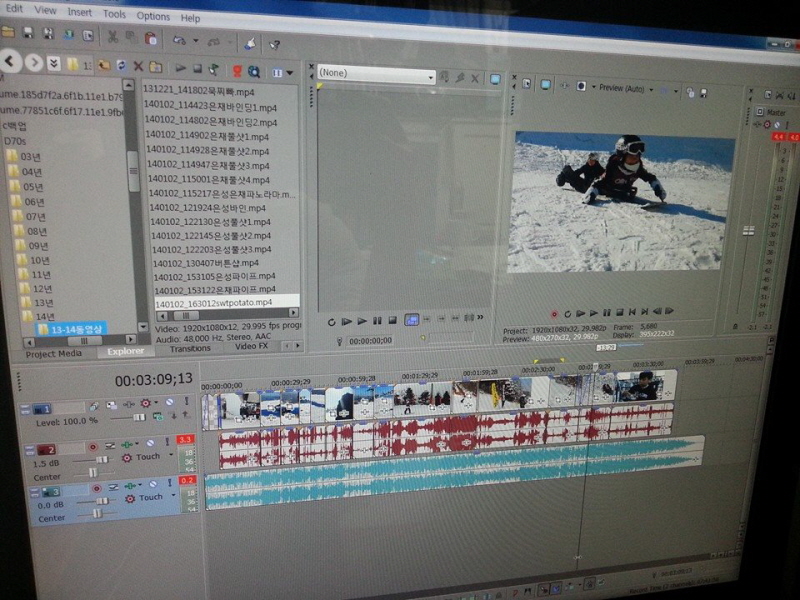Click the Master bus FX gear icon
This screenshot has width=800, height=600.
coord(767,124)
